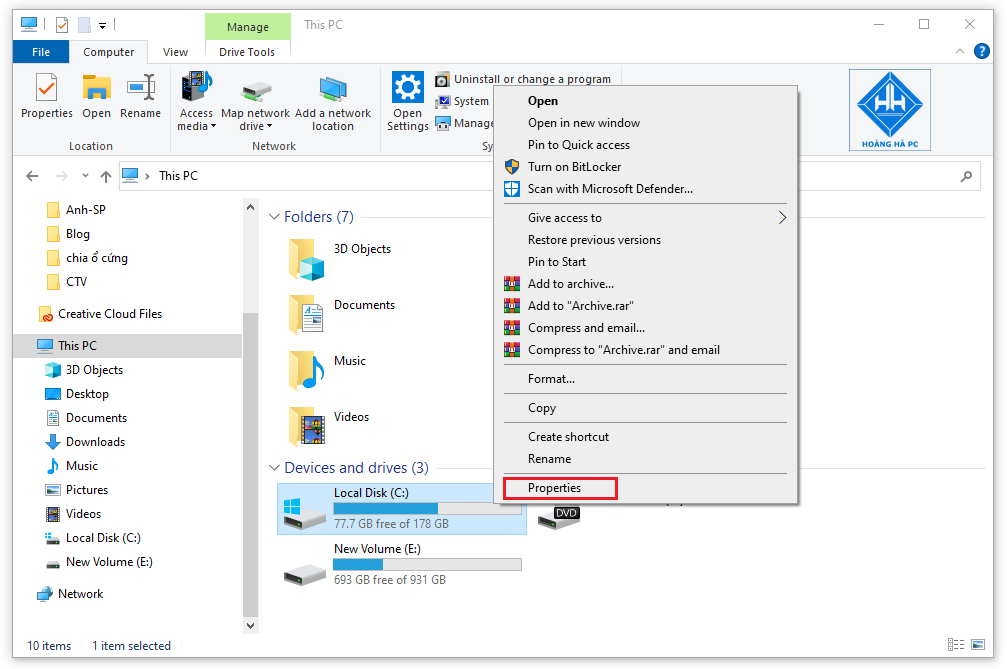The image size is (1007, 669).
Task: Click the sidebar scroll up arrow
Action: [x=250, y=207]
